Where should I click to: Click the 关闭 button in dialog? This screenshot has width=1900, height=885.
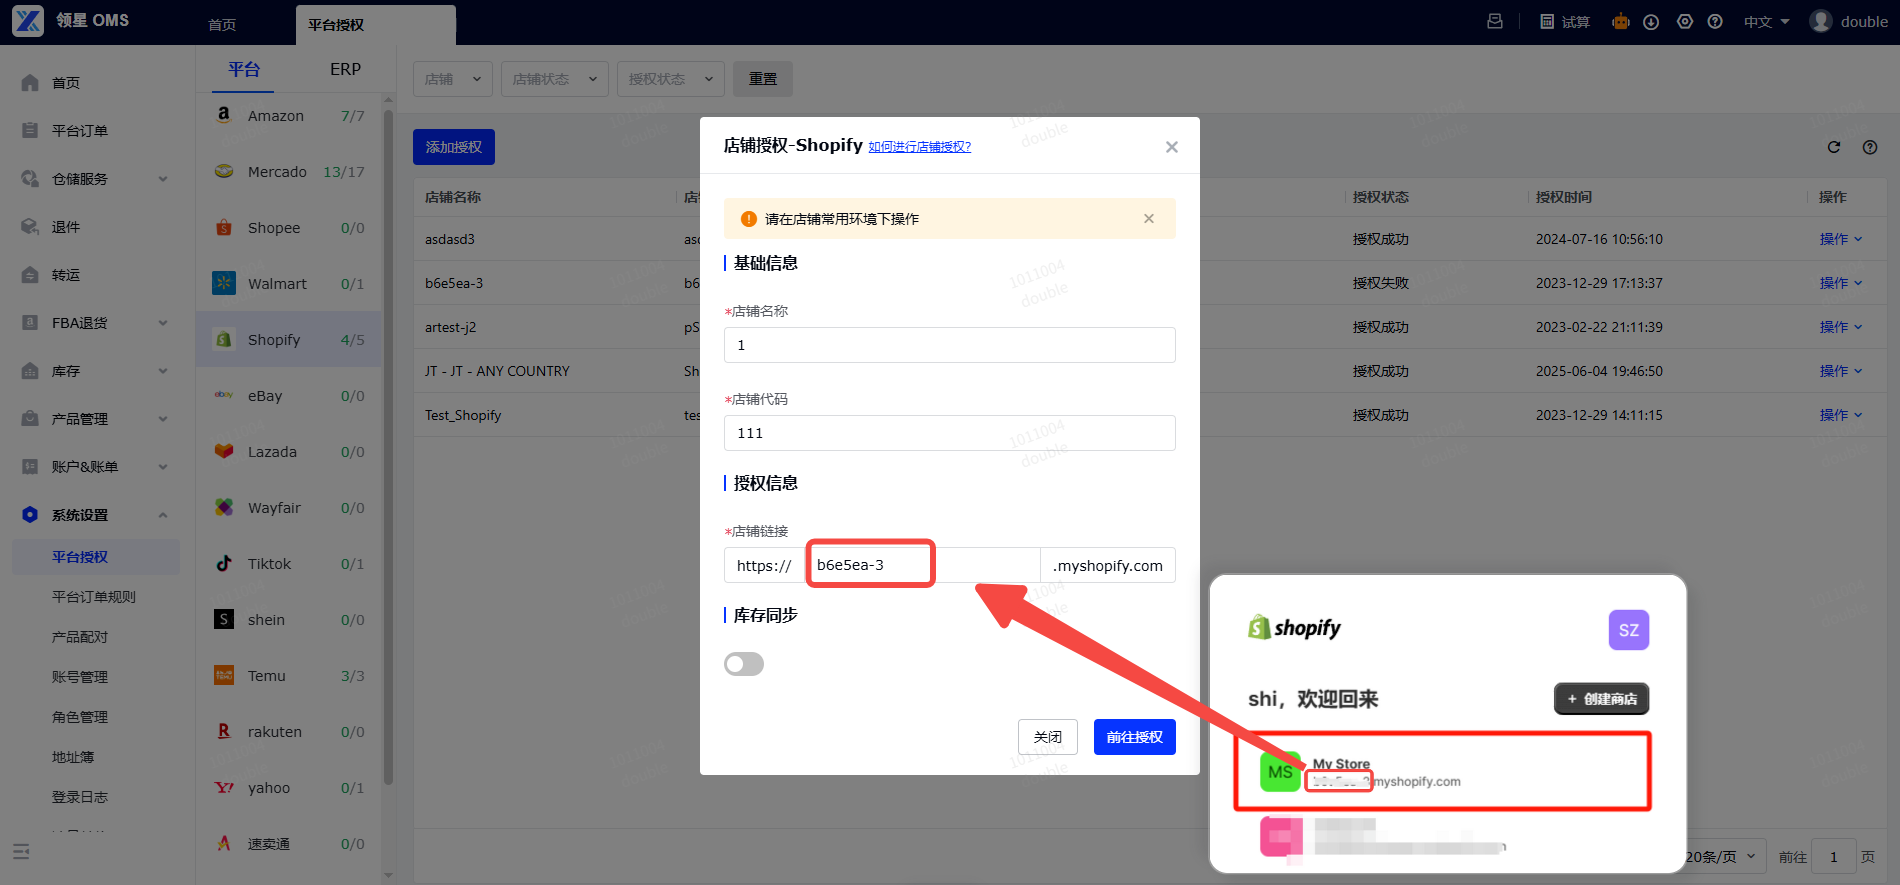pos(1048,737)
